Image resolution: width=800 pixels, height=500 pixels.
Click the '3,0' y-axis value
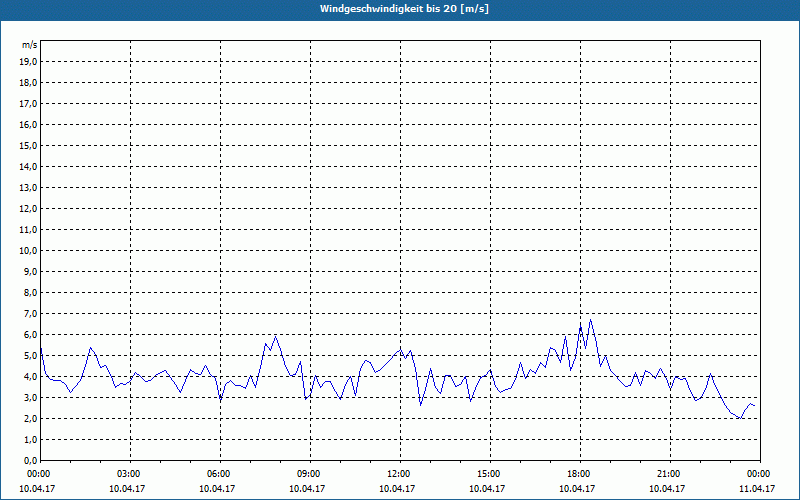31,397
